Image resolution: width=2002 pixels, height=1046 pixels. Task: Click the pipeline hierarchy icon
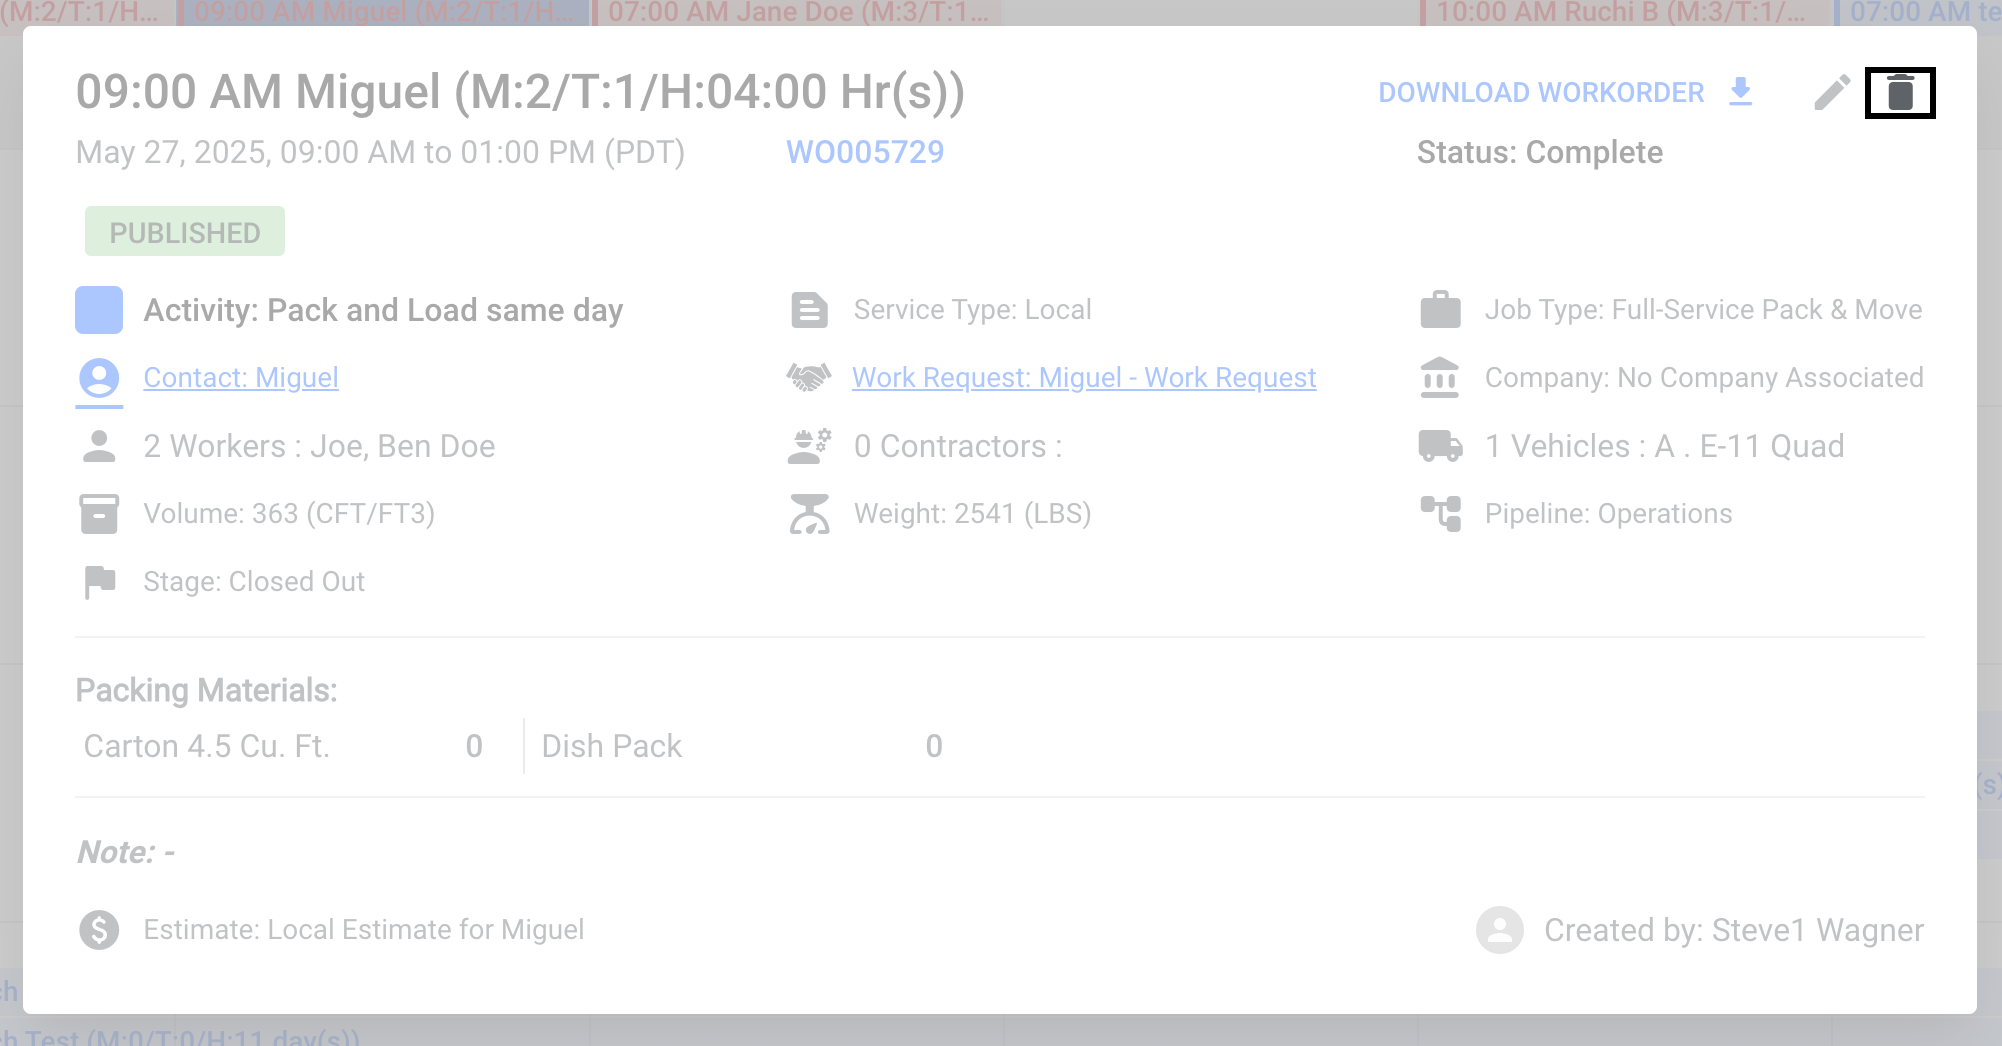pyautogui.click(x=1440, y=513)
